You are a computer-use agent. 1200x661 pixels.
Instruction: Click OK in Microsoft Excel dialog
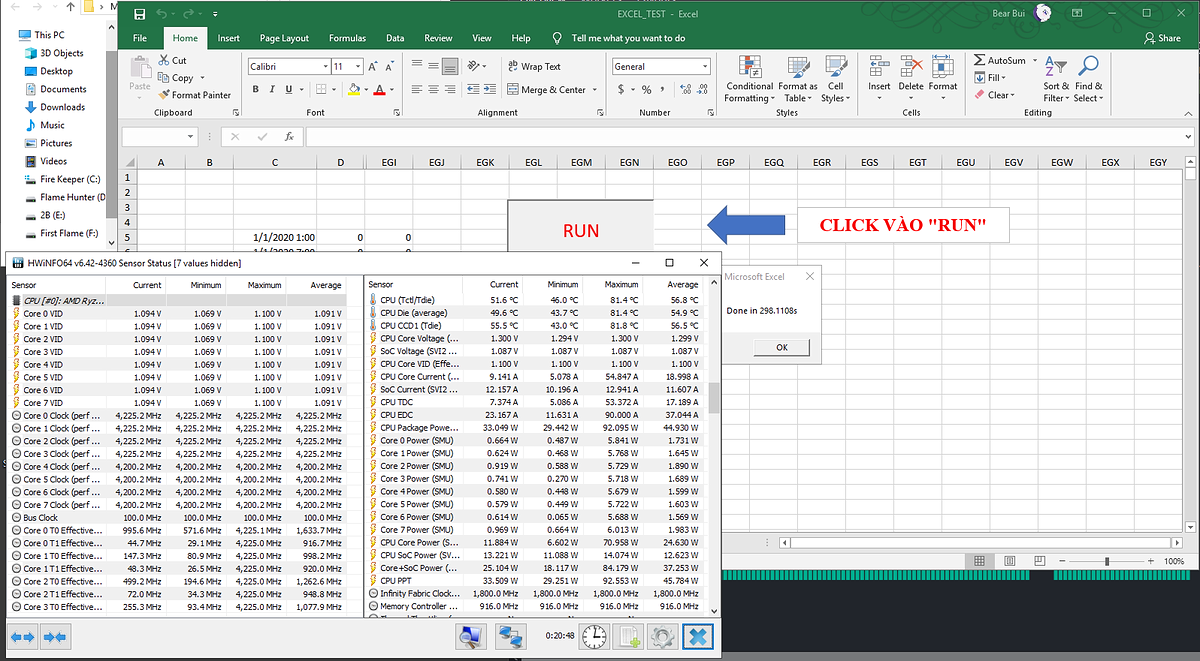(781, 347)
